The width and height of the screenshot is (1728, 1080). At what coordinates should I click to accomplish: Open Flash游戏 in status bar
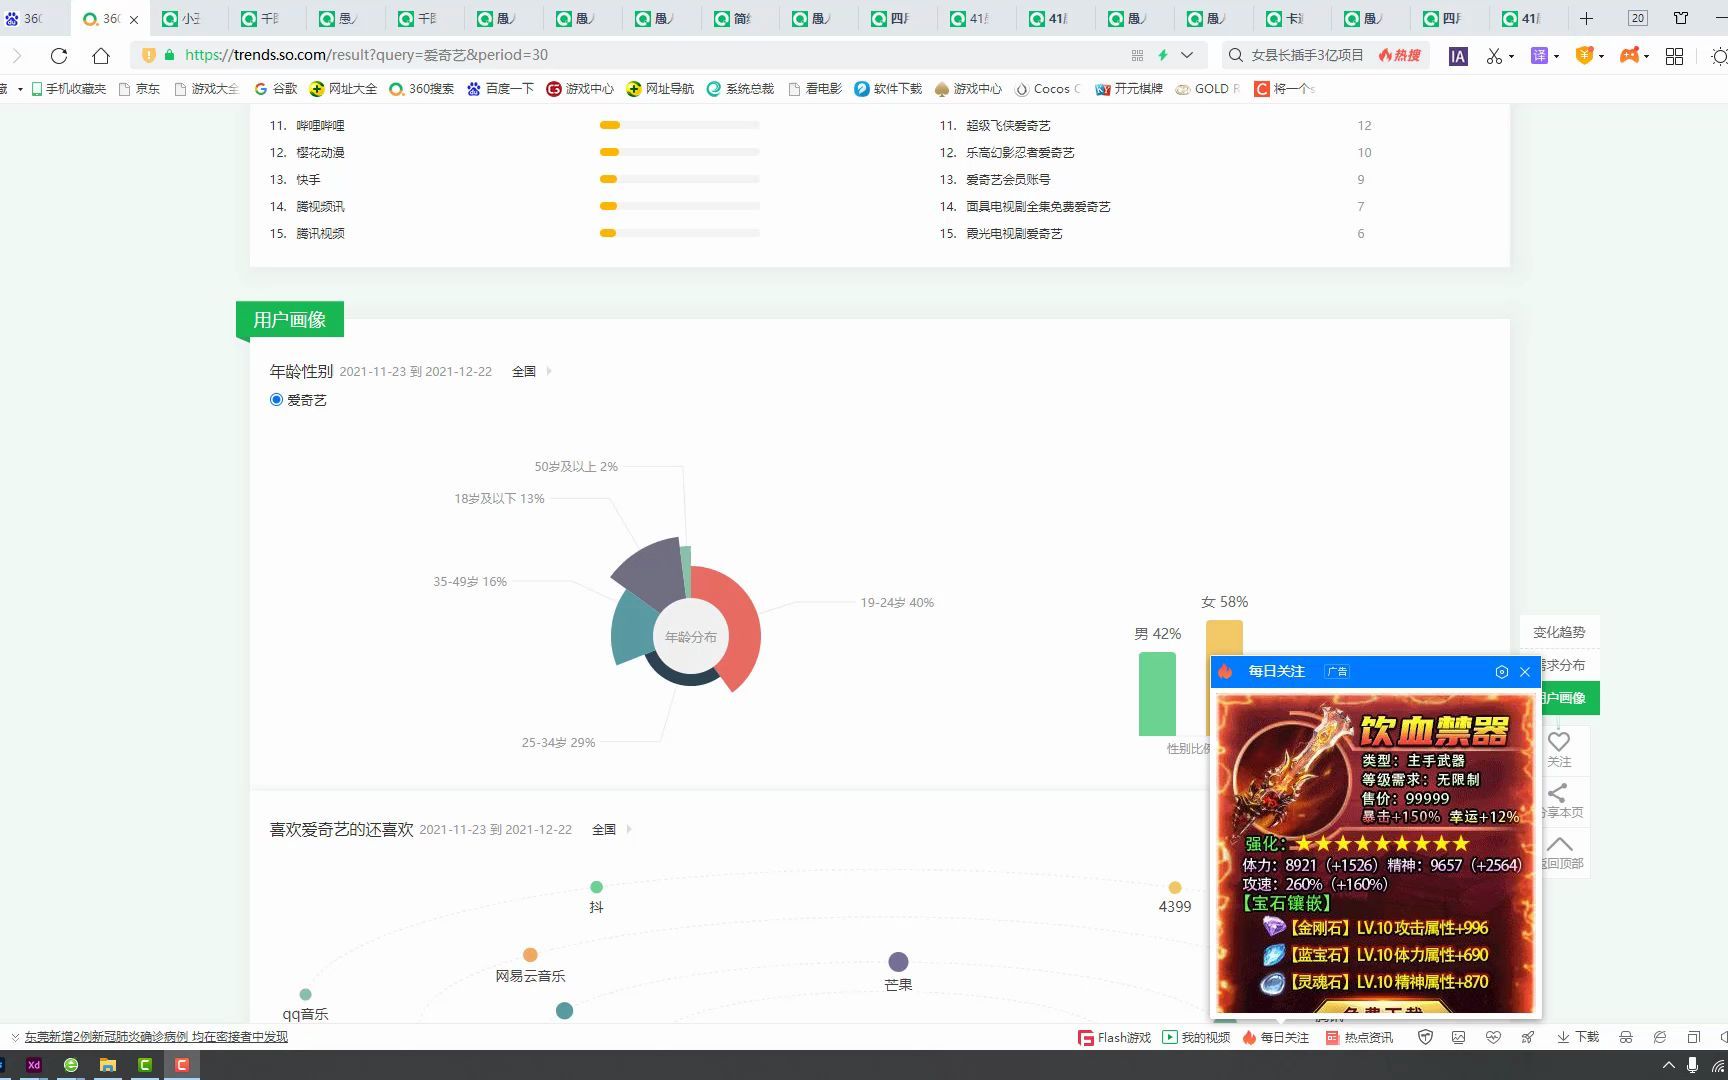[1114, 1038]
